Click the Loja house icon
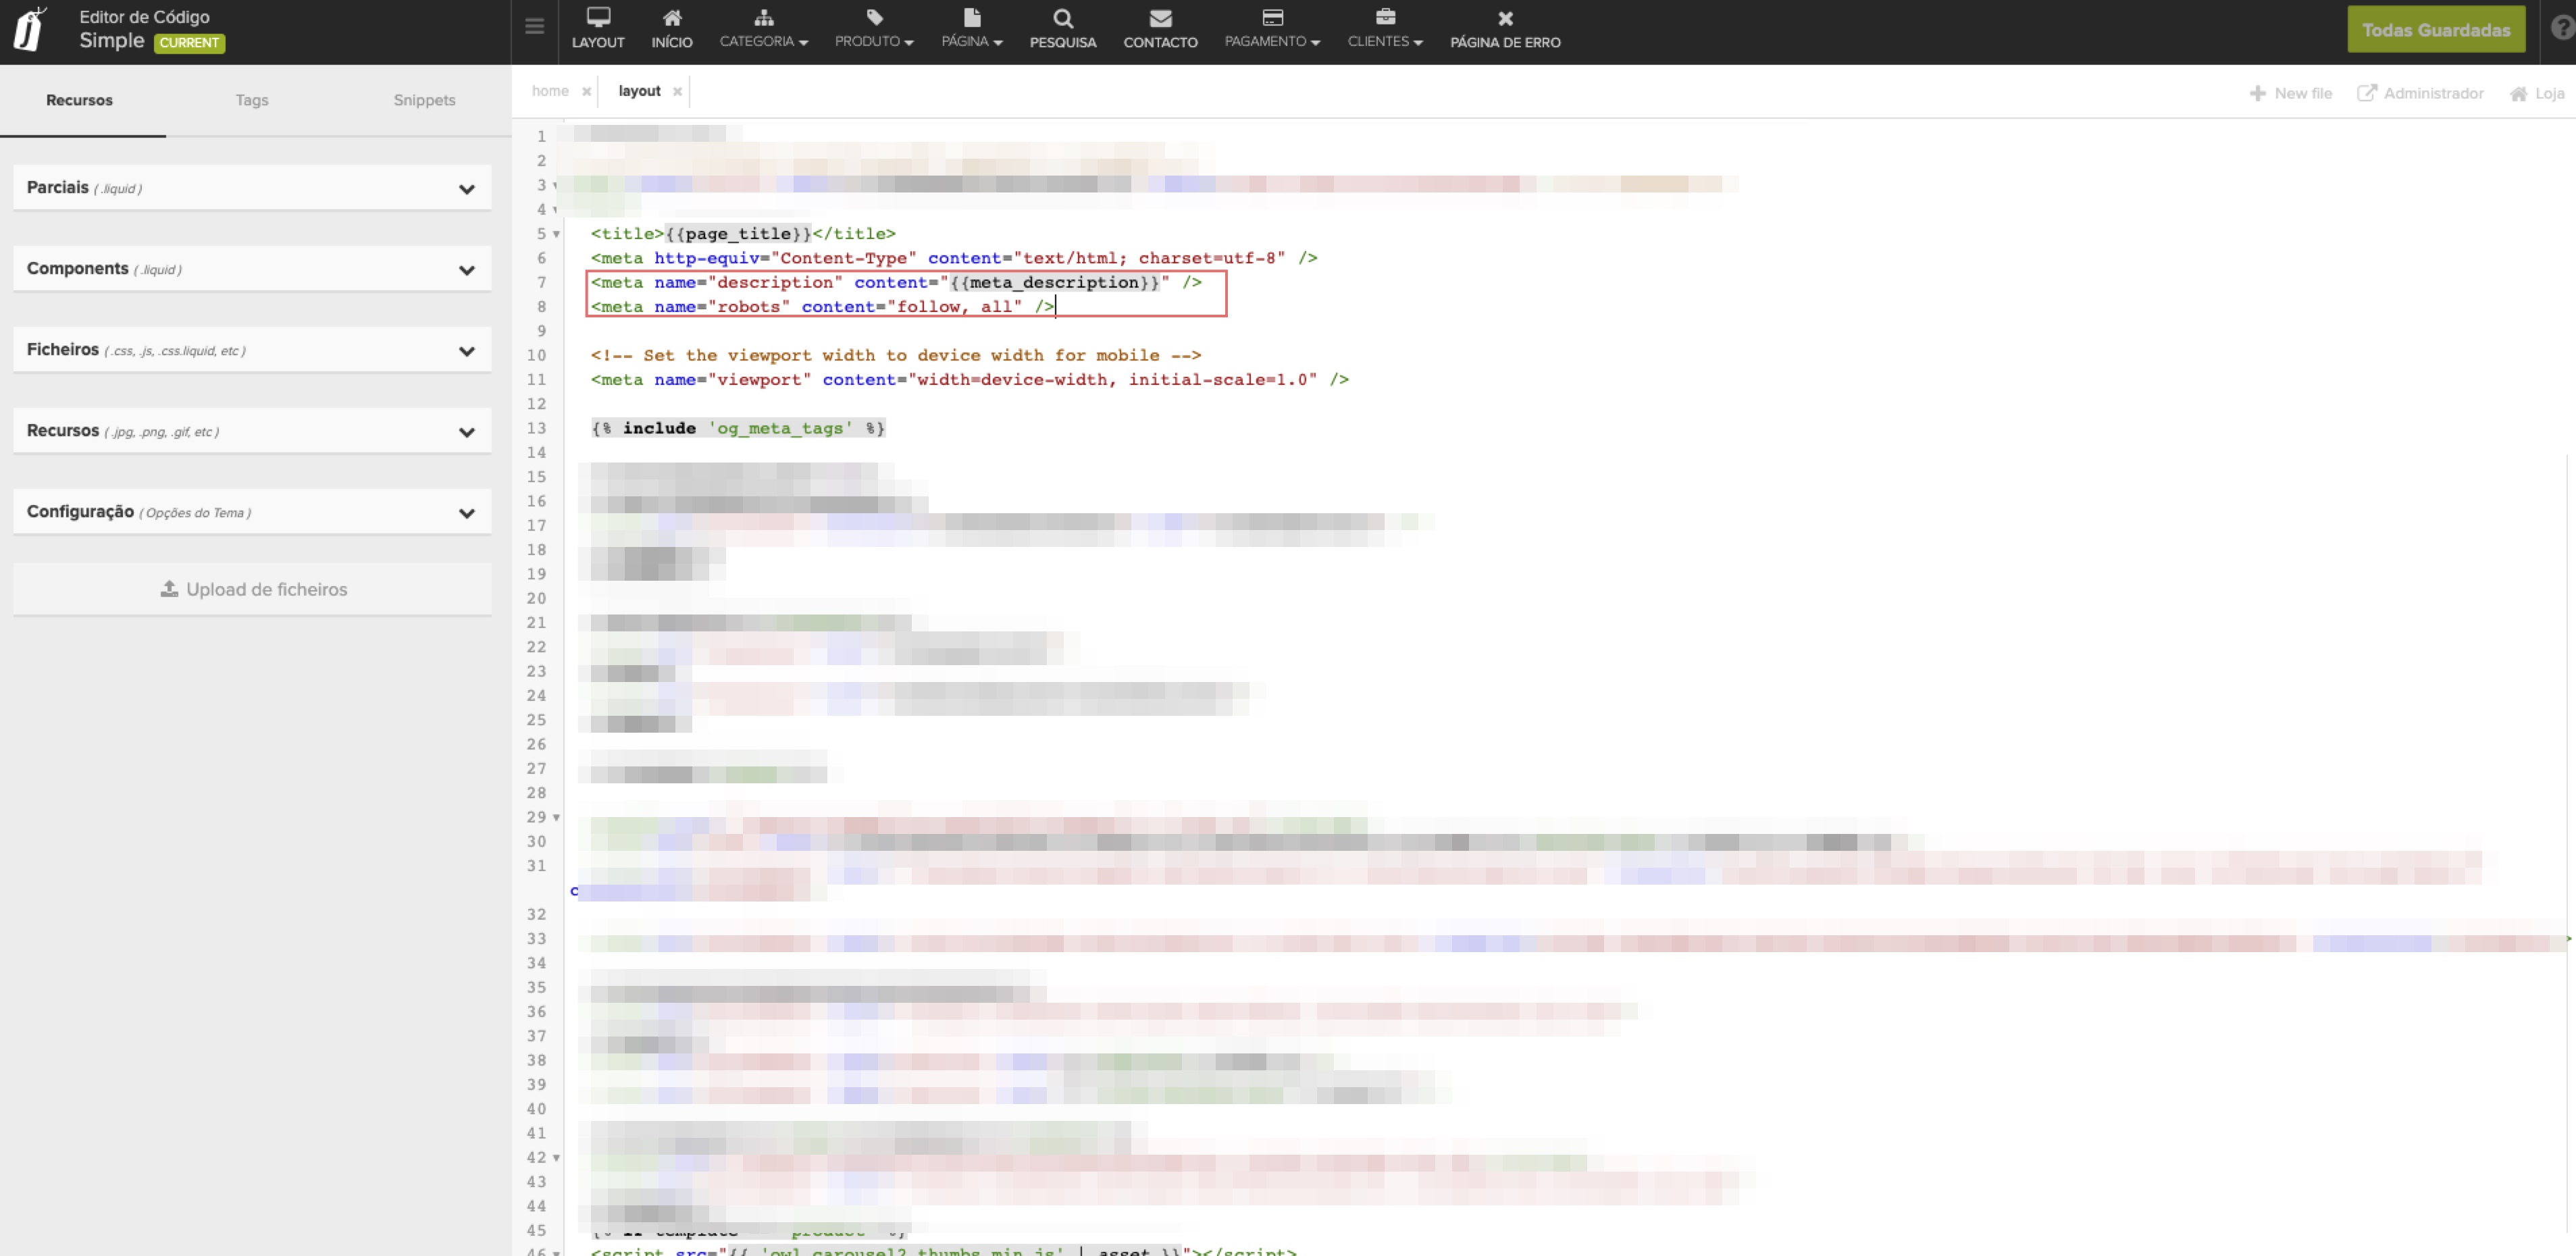This screenshot has width=2576, height=1256. click(x=2519, y=93)
